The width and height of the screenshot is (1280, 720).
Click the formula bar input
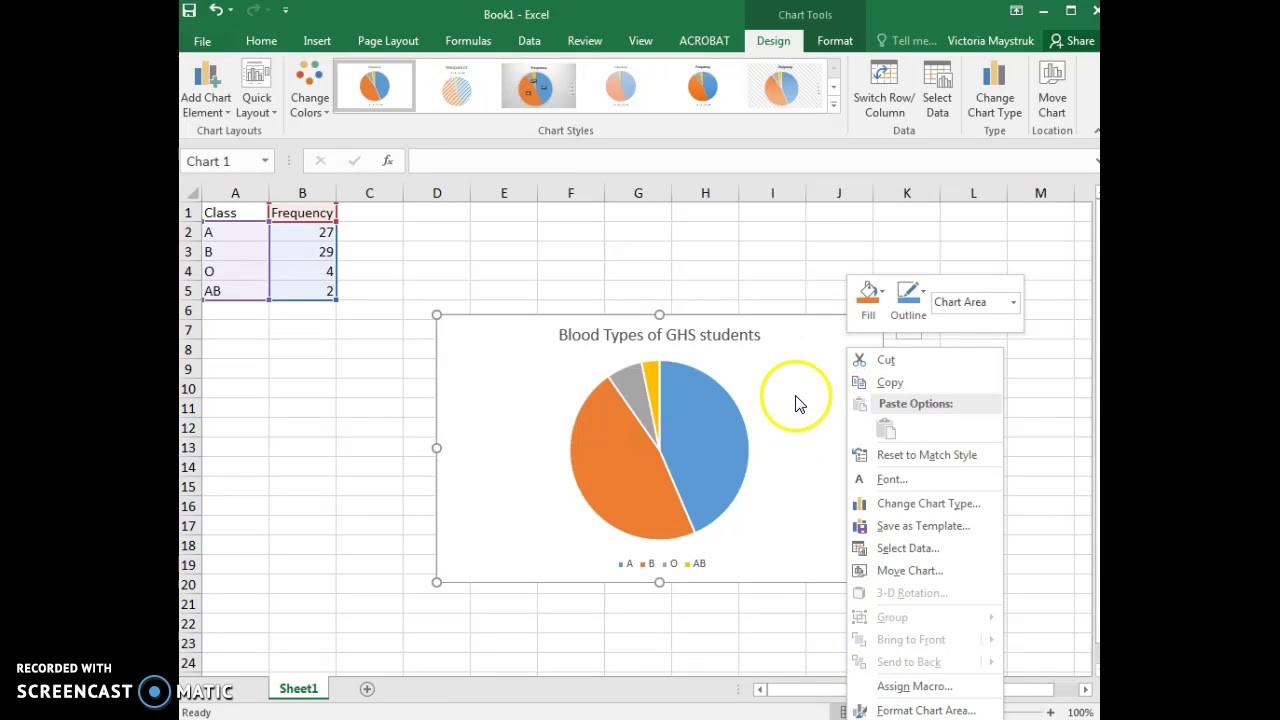pyautogui.click(x=750, y=161)
